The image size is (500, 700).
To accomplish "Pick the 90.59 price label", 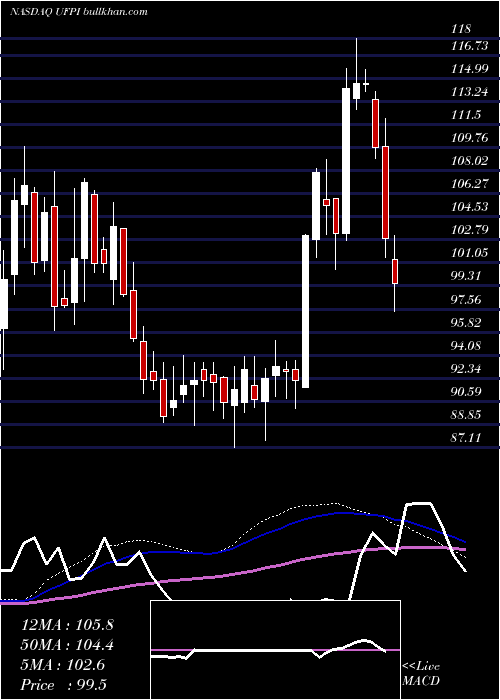I will coord(466,392).
